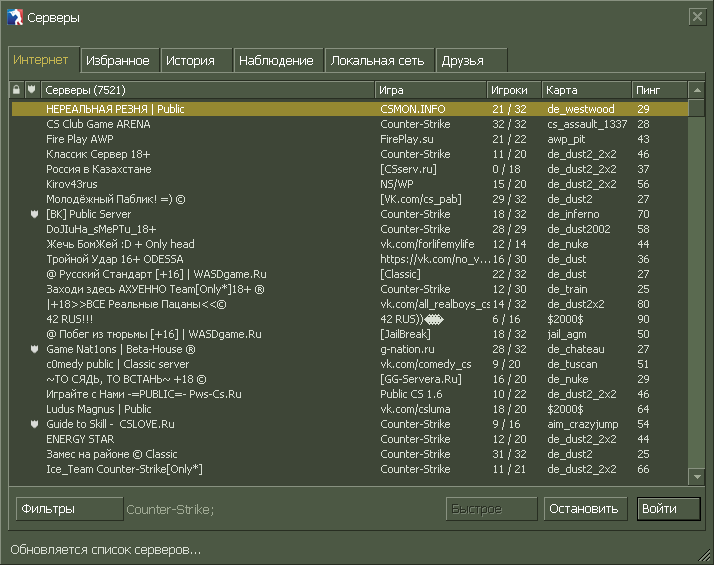Open the Локальная сеть tab

380,61
